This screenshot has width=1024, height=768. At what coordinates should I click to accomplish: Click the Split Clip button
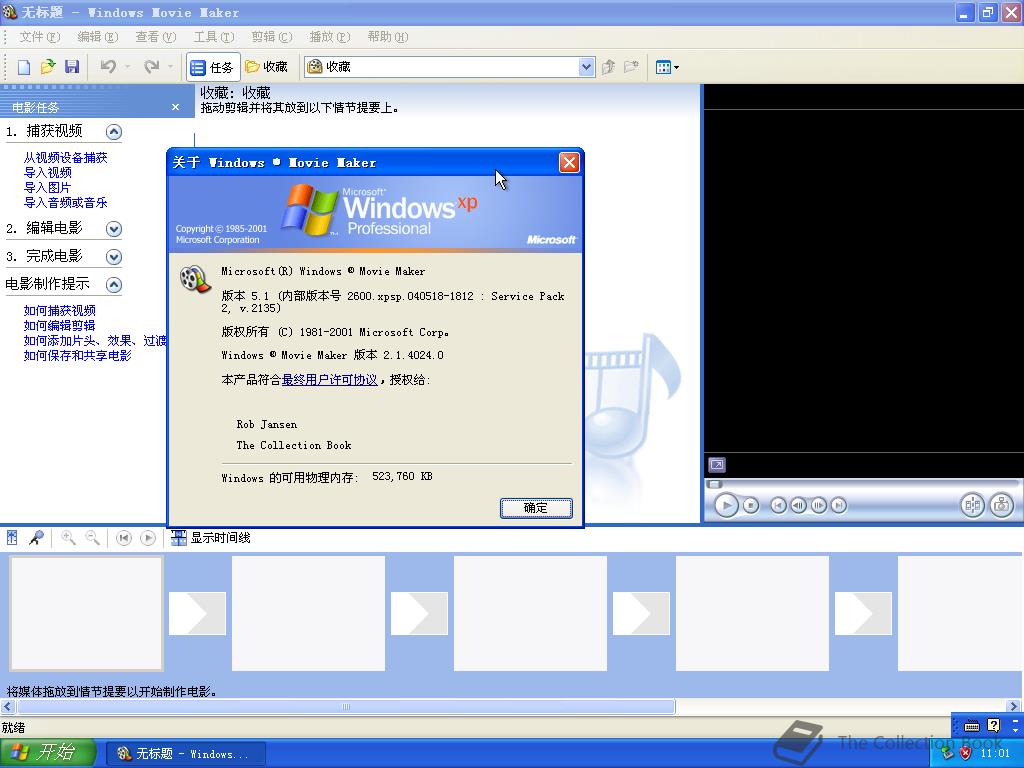972,505
